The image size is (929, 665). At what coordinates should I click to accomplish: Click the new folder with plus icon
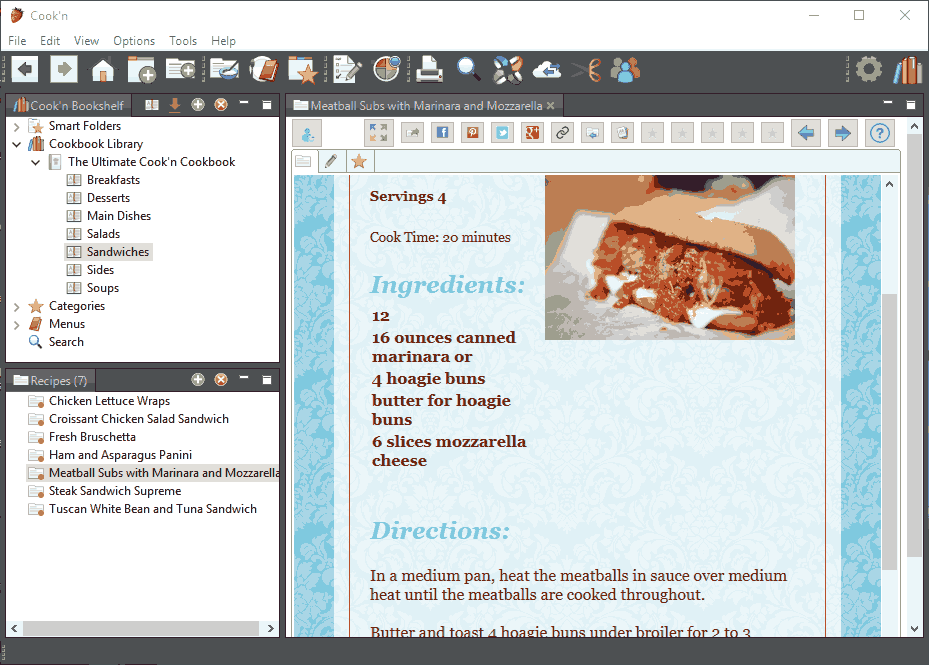coord(142,70)
